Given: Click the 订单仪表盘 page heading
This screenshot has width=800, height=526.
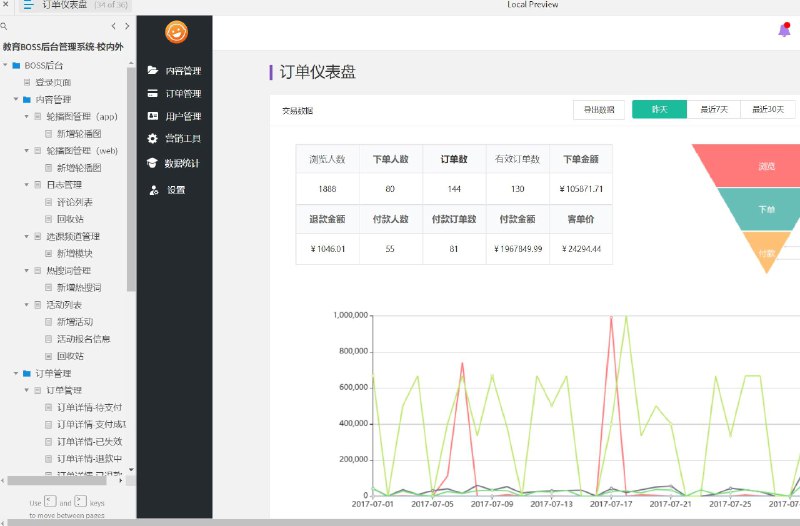Looking at the screenshot, I should click(317, 72).
